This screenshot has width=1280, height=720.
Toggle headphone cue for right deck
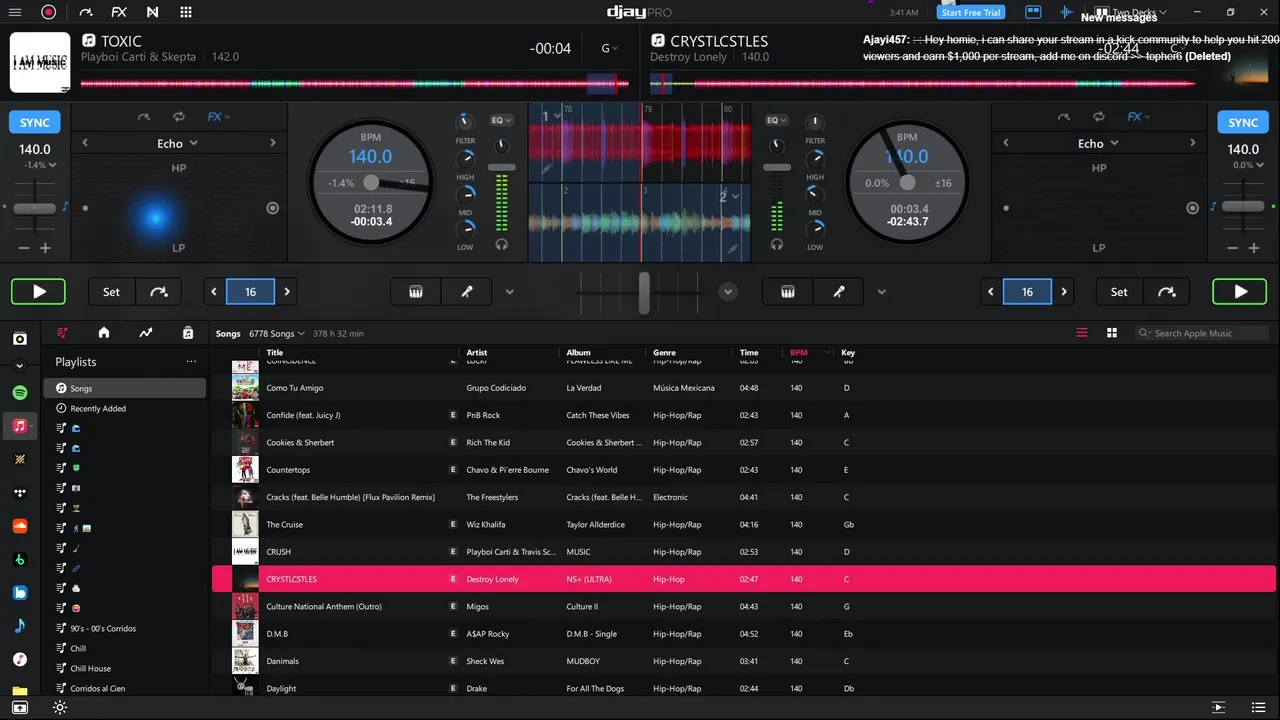click(x=777, y=244)
